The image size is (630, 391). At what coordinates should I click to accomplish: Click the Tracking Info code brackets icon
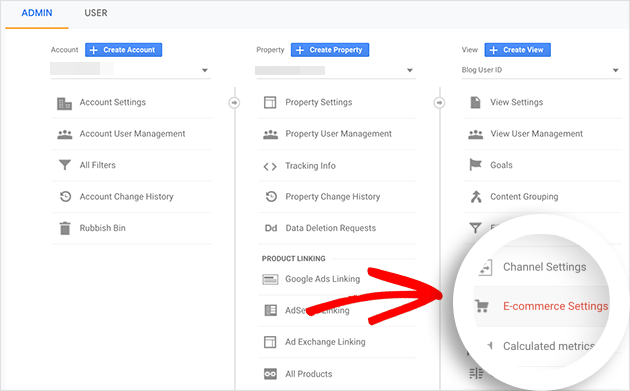270,166
